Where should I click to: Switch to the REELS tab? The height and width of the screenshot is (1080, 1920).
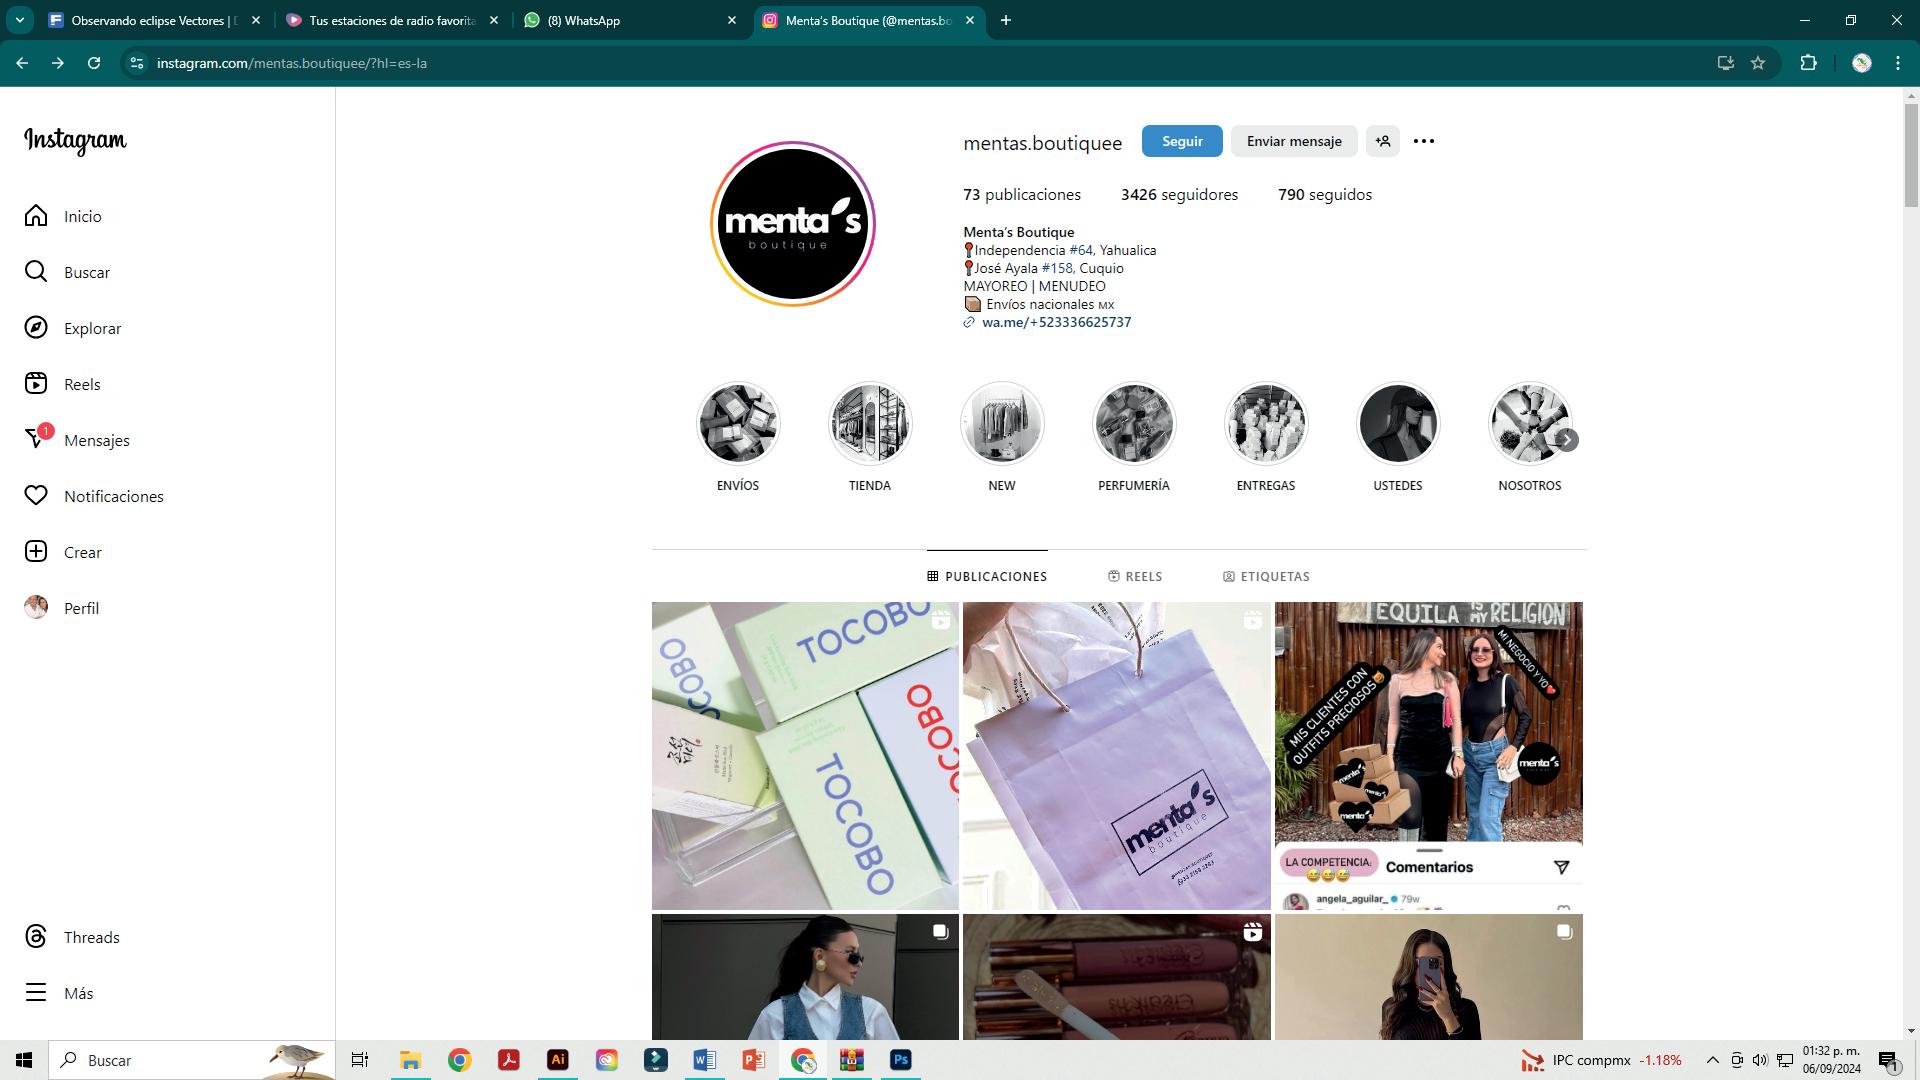pyautogui.click(x=1135, y=577)
